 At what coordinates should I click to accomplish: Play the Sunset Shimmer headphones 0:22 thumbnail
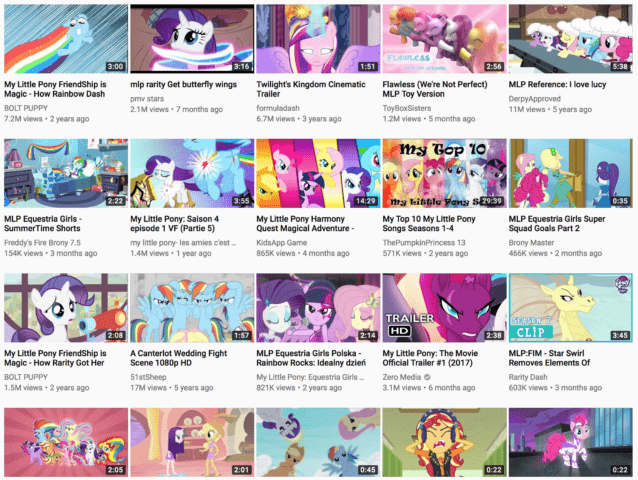444,442
